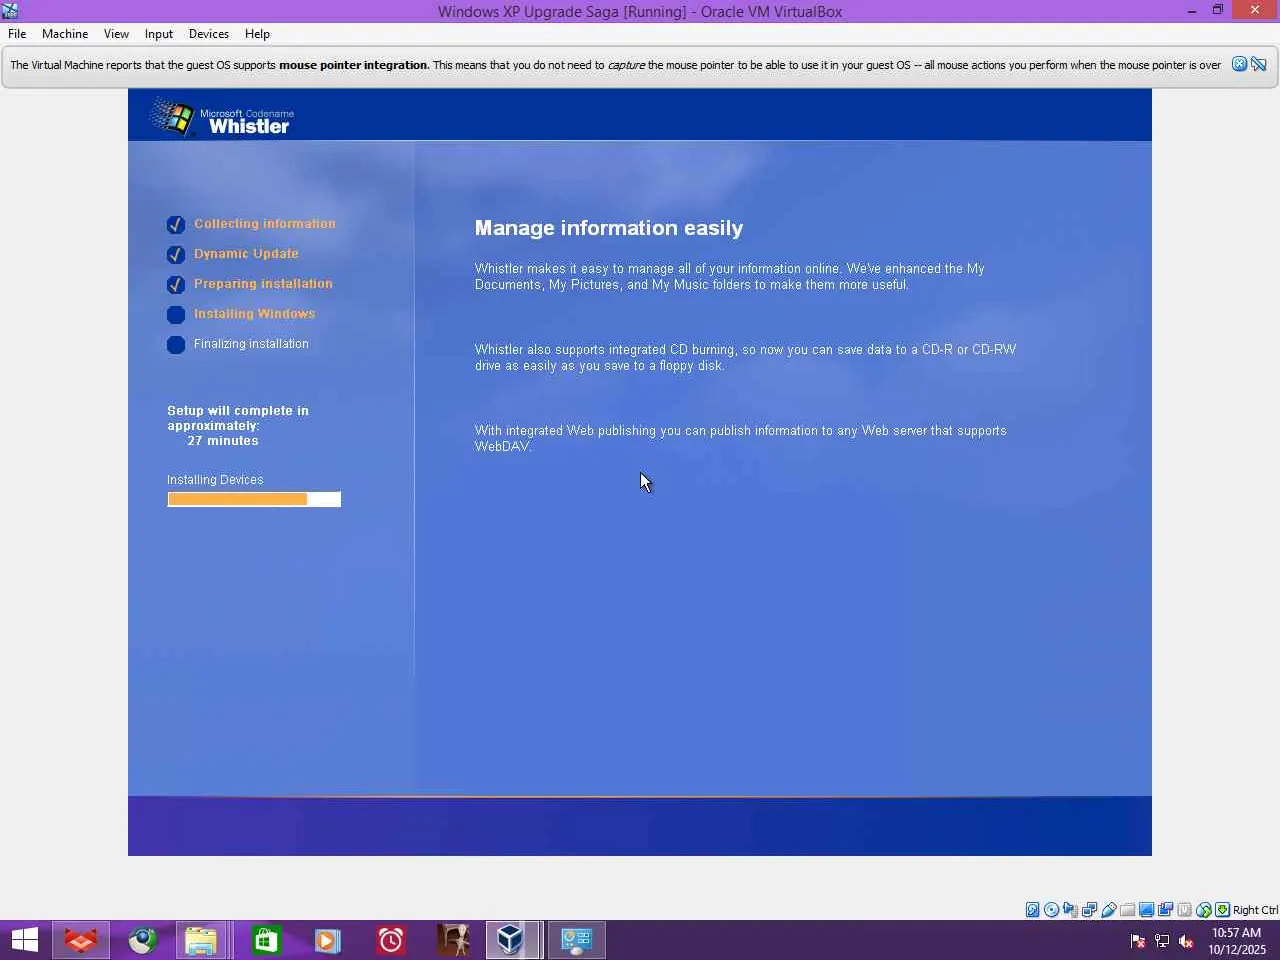1280x960 pixels.
Task: Click the optical disk status icon
Action: [1051, 910]
